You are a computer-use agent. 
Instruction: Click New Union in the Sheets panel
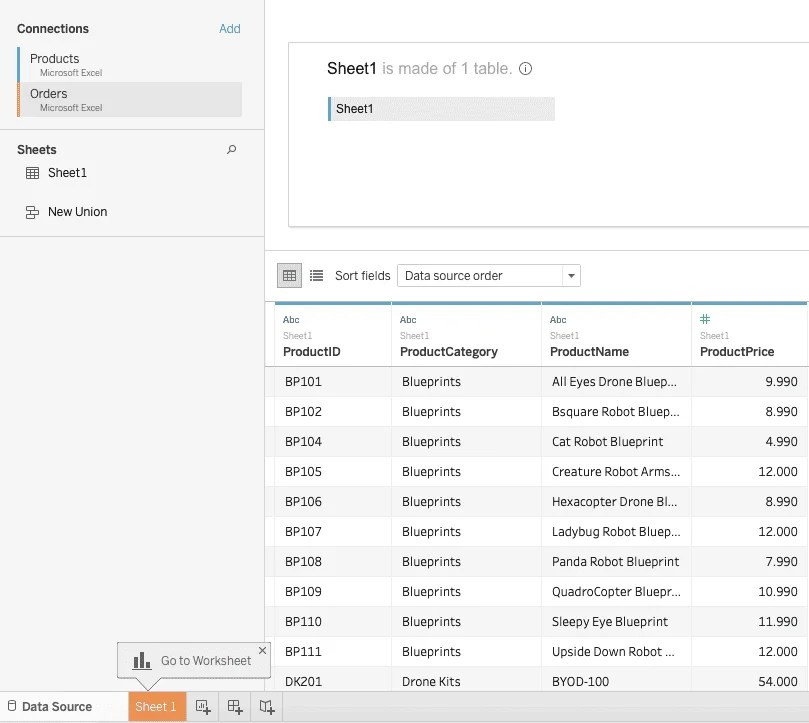[75, 211]
